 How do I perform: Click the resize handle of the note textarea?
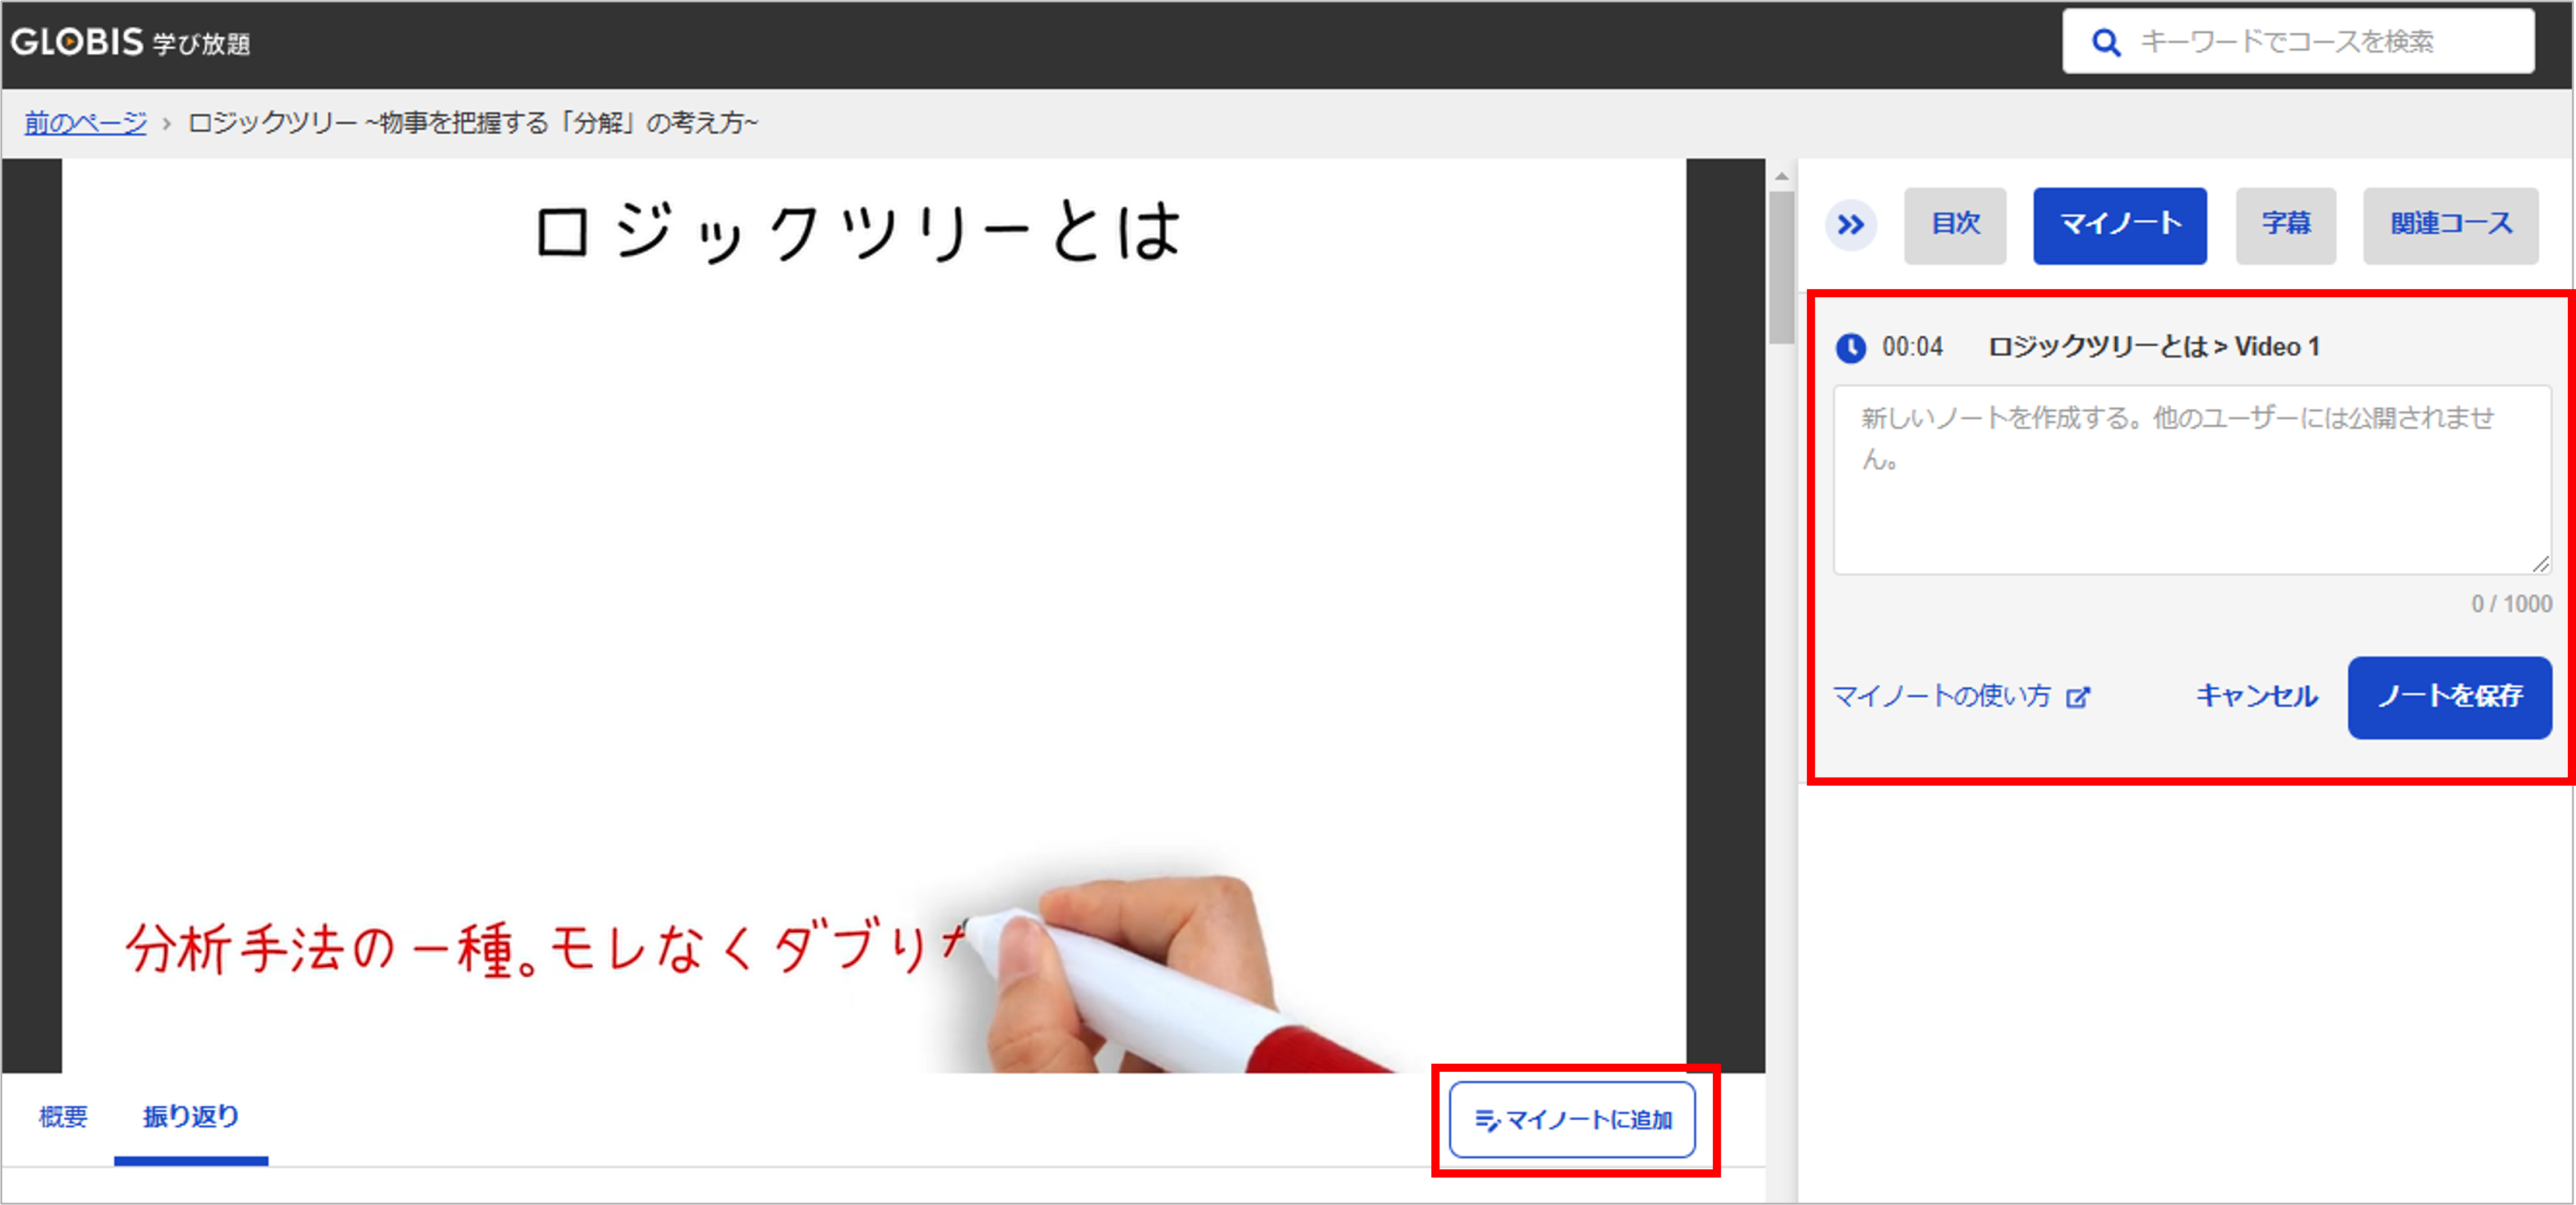[x=2540, y=564]
